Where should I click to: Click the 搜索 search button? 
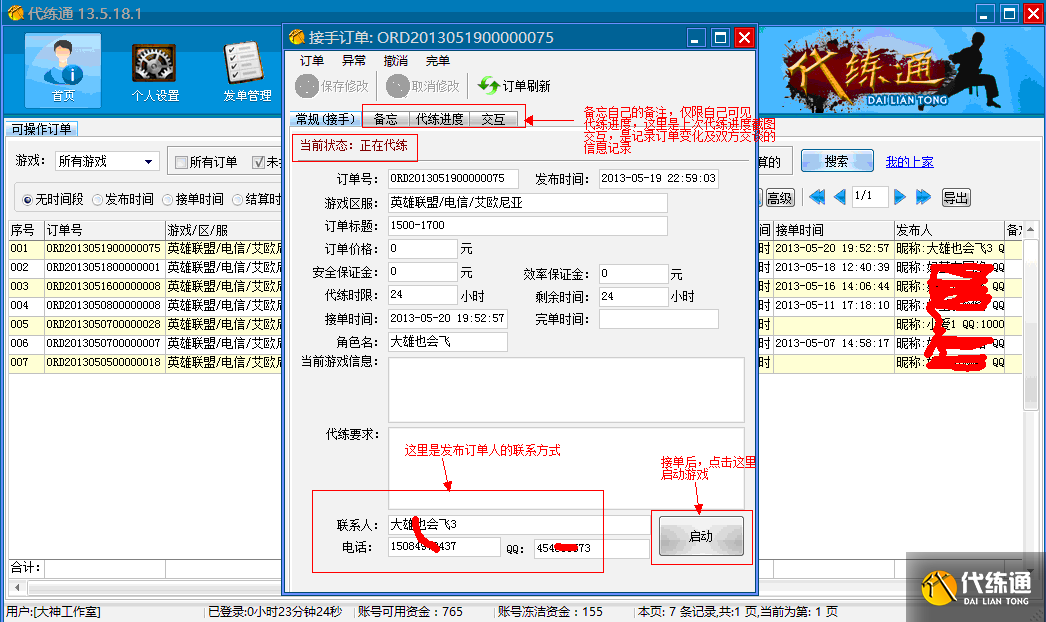point(836,162)
